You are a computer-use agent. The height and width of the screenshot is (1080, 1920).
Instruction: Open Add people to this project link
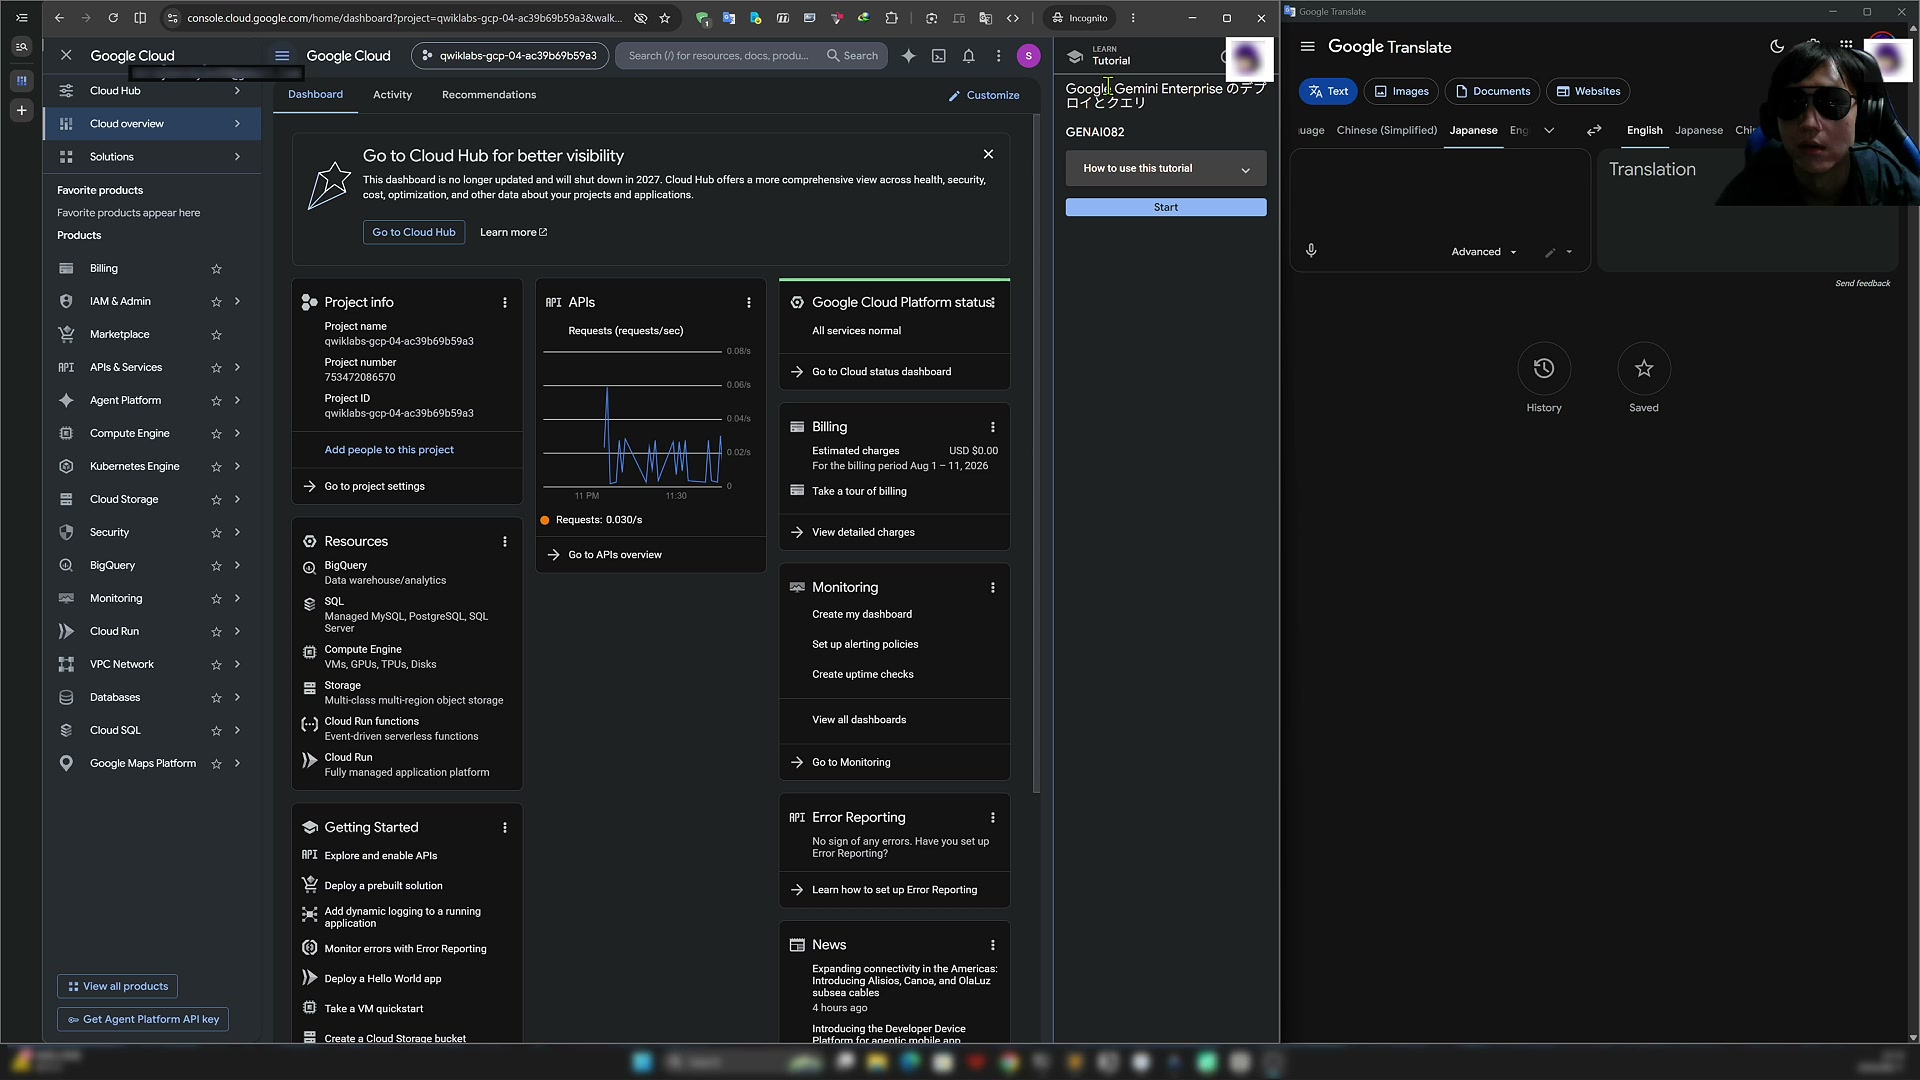(x=389, y=450)
